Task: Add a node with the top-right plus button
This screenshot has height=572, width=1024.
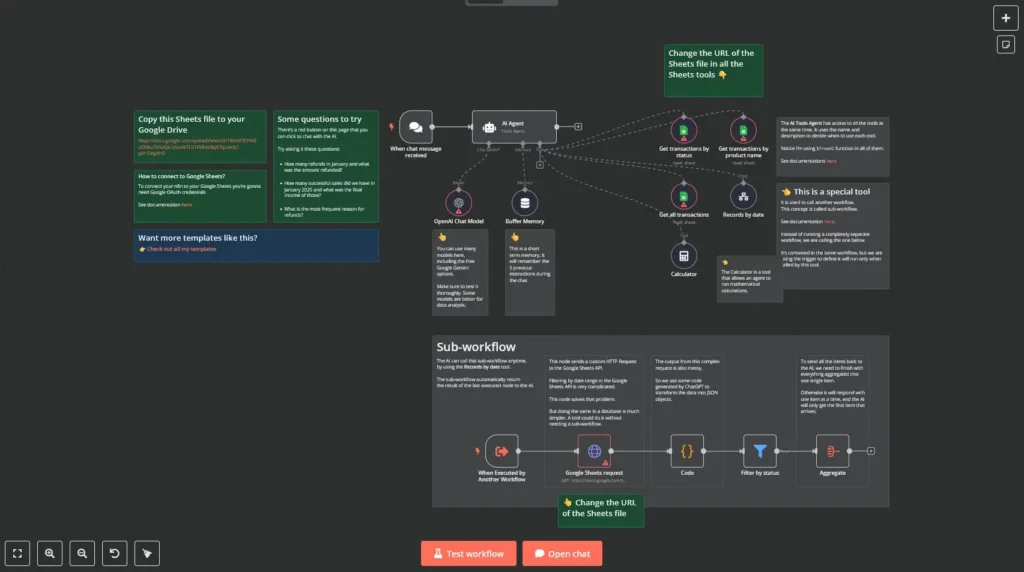Action: point(1005,18)
